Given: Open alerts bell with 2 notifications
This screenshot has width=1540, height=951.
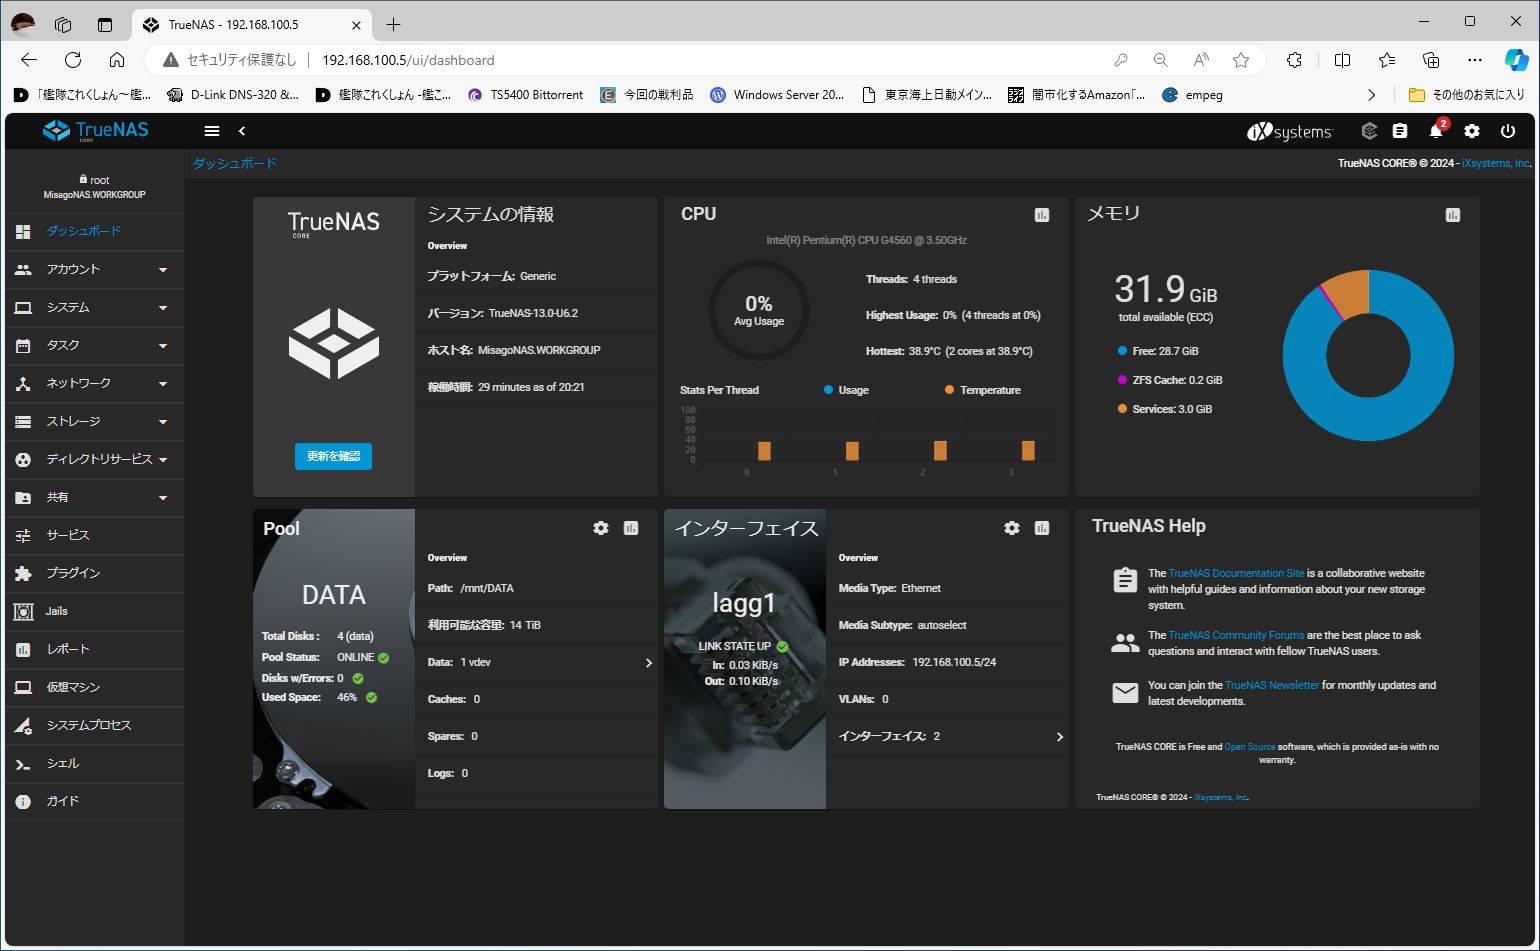Looking at the screenshot, I should (1436, 131).
